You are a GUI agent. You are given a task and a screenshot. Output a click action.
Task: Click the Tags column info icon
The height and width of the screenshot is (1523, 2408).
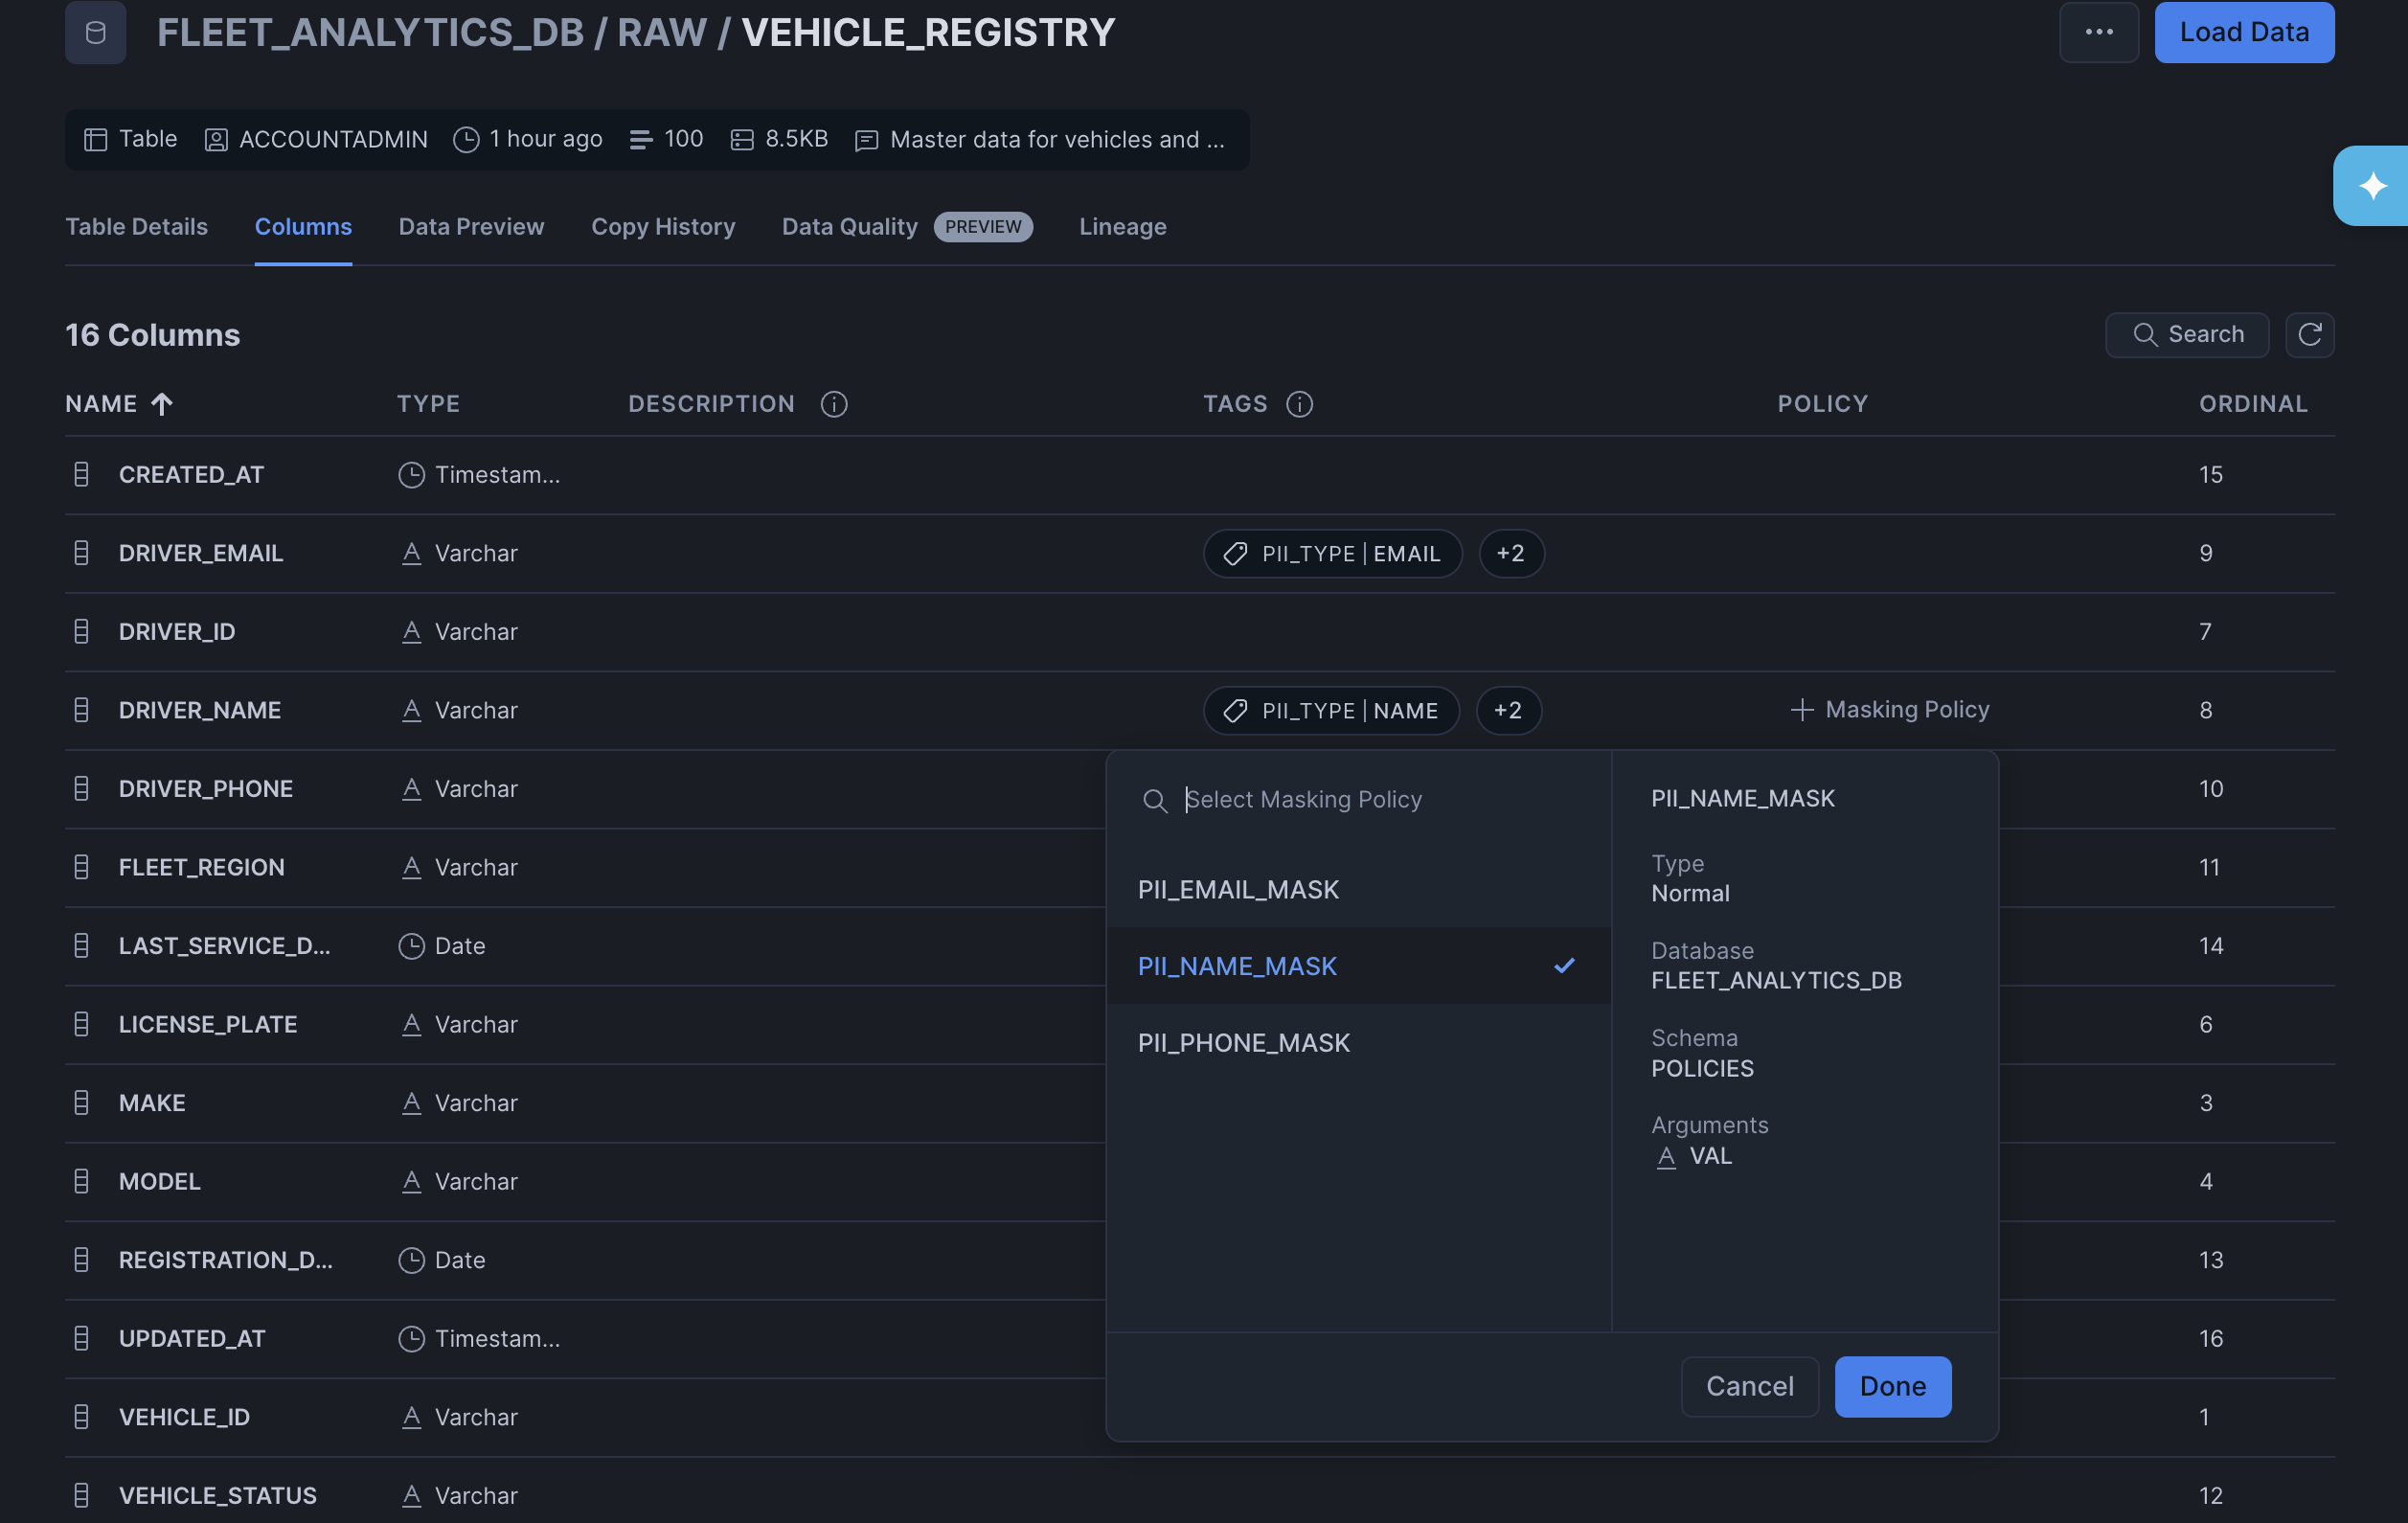pos(1298,404)
